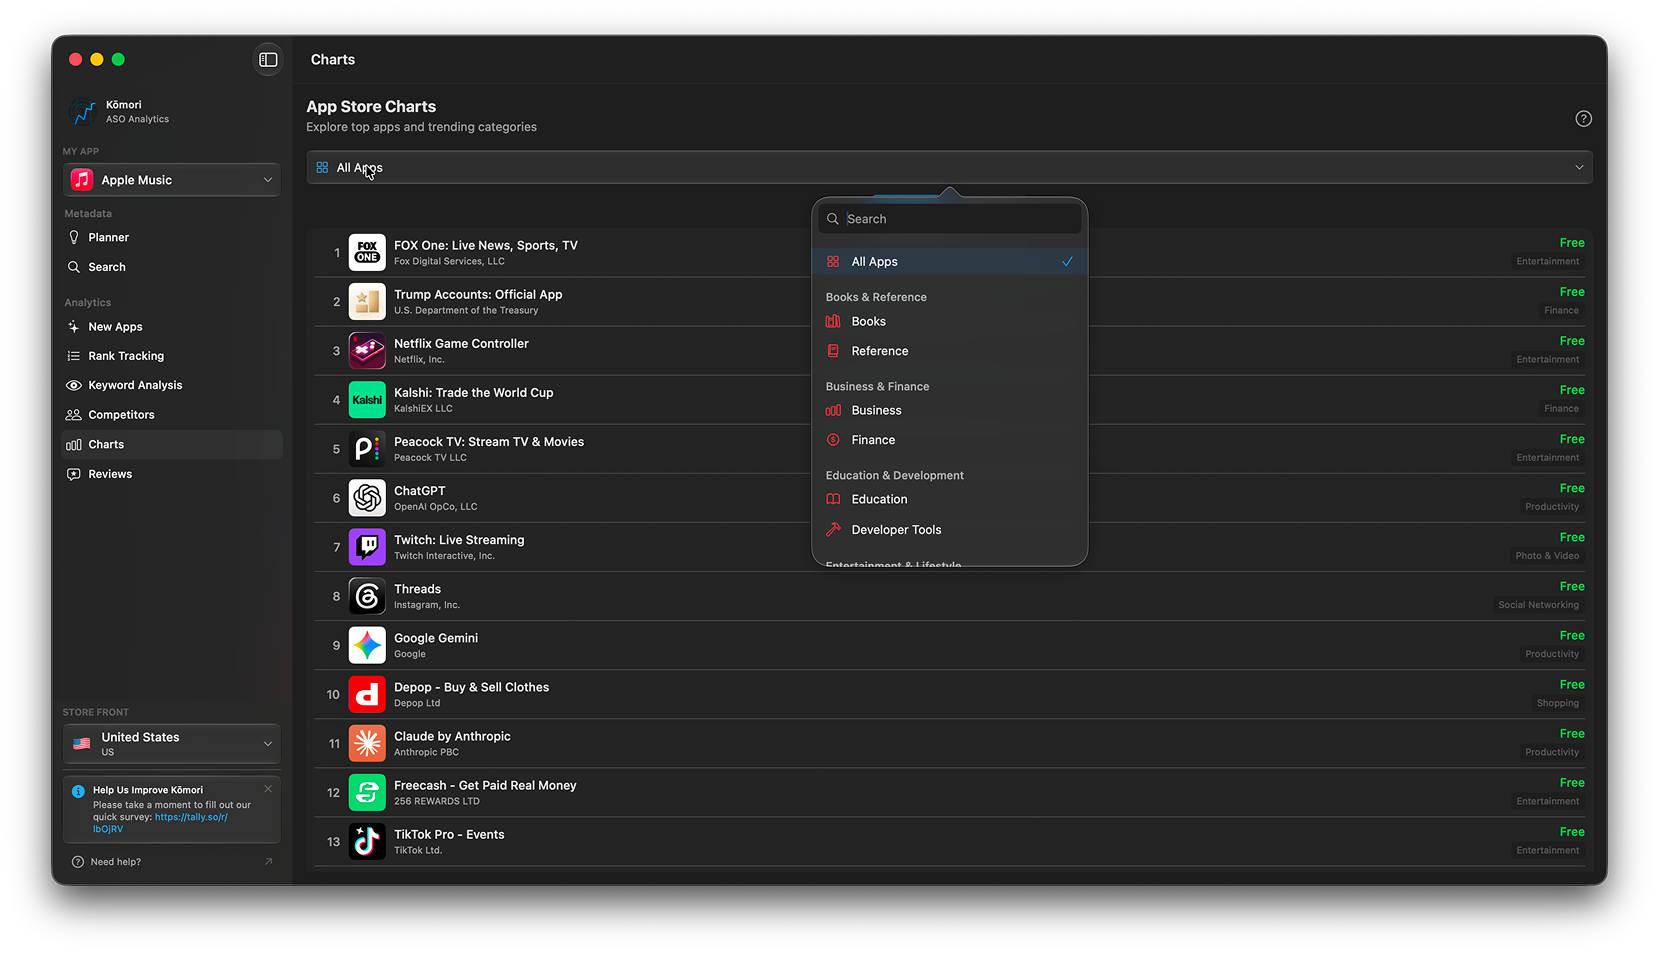Click the Freecash app icon

tap(367, 792)
